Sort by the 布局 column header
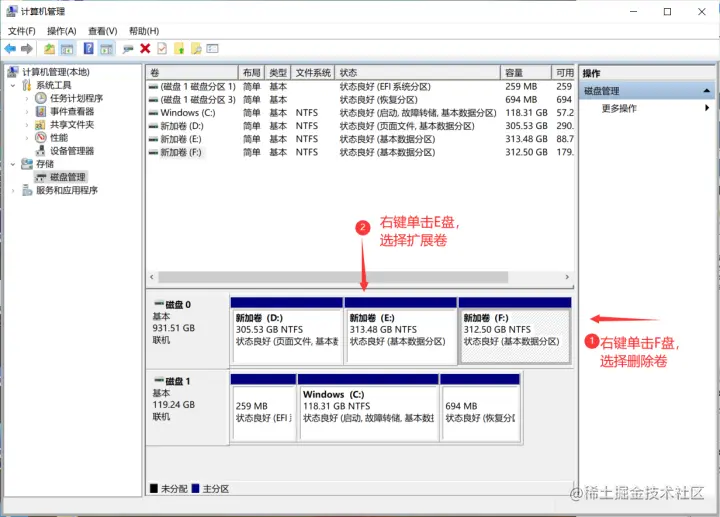The image size is (720, 517). (x=251, y=73)
